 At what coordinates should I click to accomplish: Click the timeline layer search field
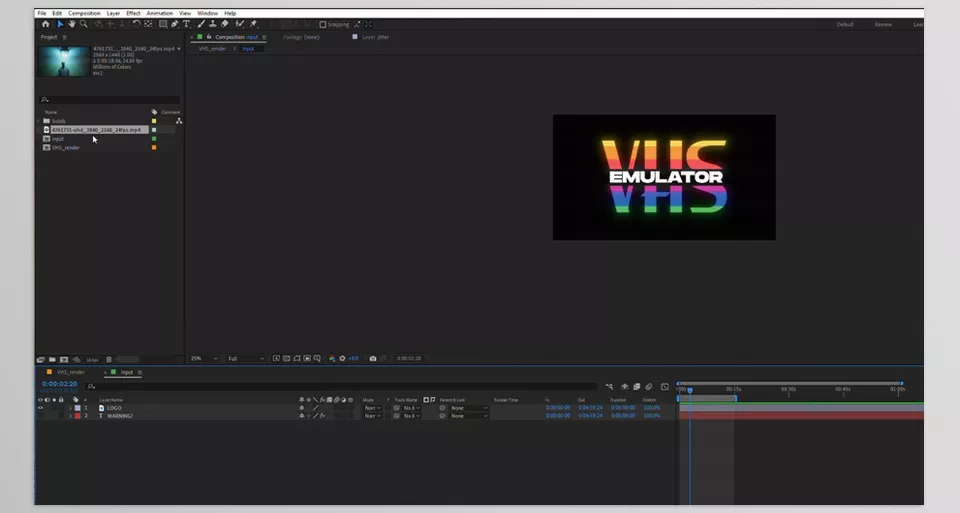point(340,386)
